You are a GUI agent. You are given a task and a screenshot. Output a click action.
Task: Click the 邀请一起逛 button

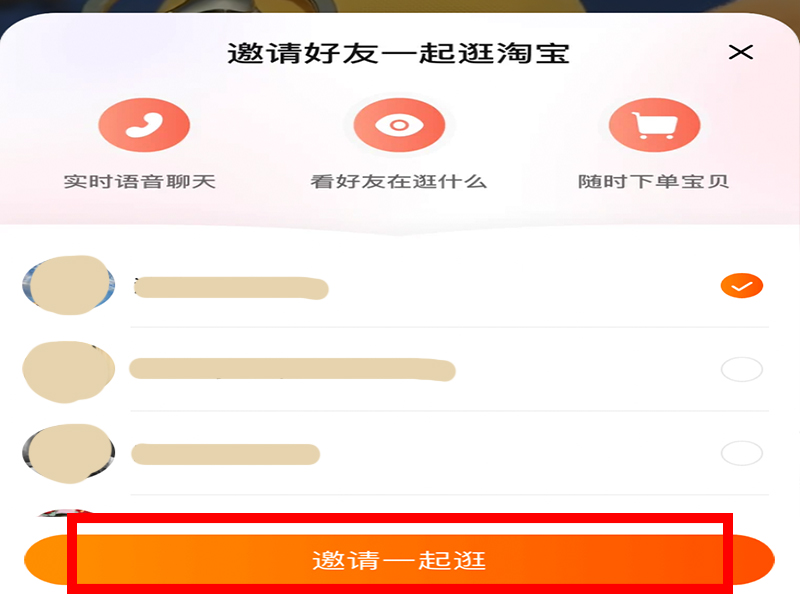[399, 560]
